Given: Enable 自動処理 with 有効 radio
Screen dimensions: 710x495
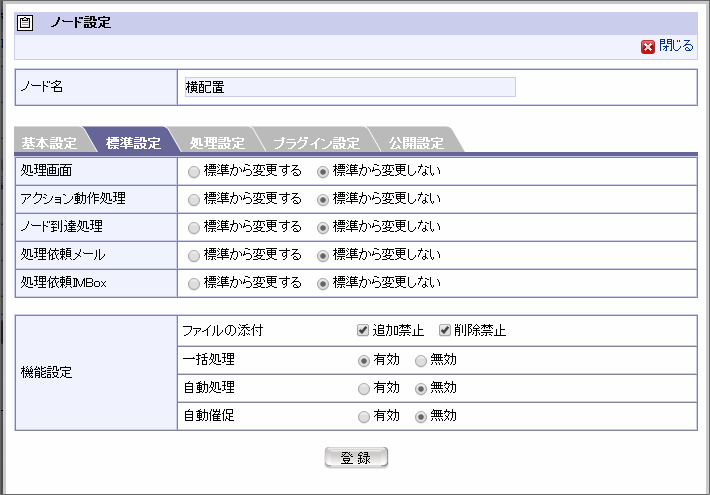Looking at the screenshot, I should [364, 389].
